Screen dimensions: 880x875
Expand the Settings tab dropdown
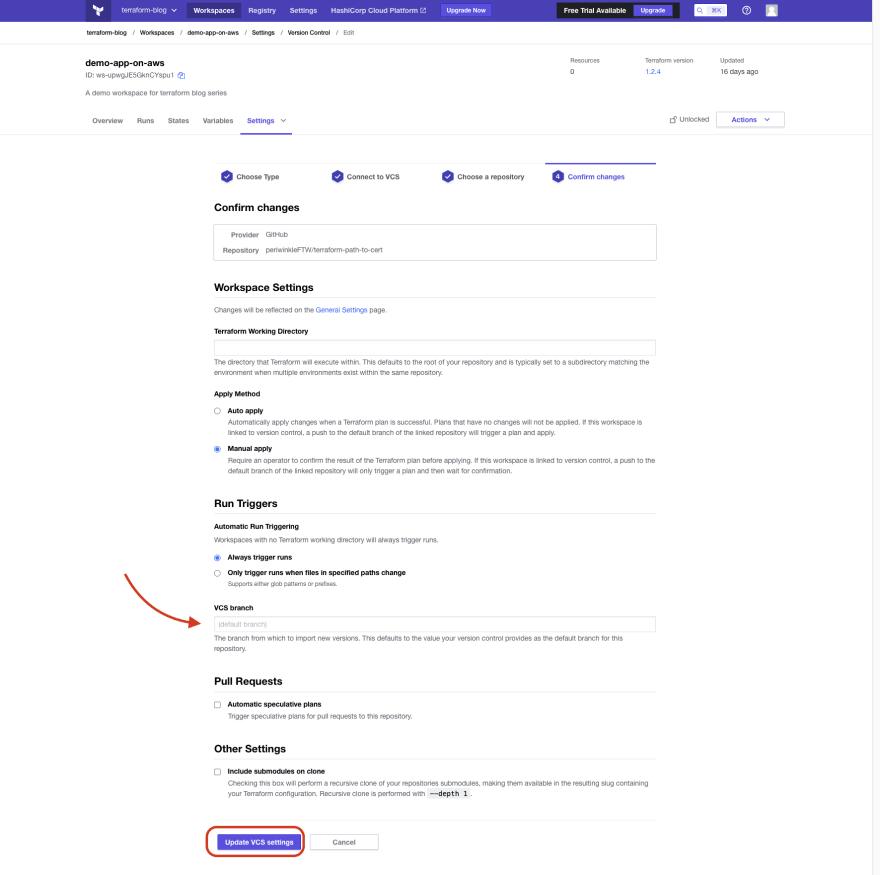(x=266, y=121)
